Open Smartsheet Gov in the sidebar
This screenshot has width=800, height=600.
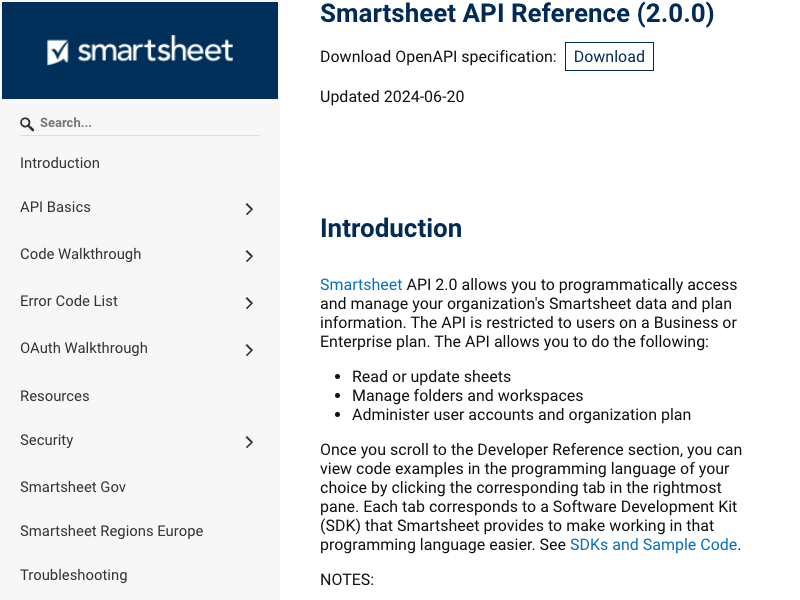(x=73, y=487)
